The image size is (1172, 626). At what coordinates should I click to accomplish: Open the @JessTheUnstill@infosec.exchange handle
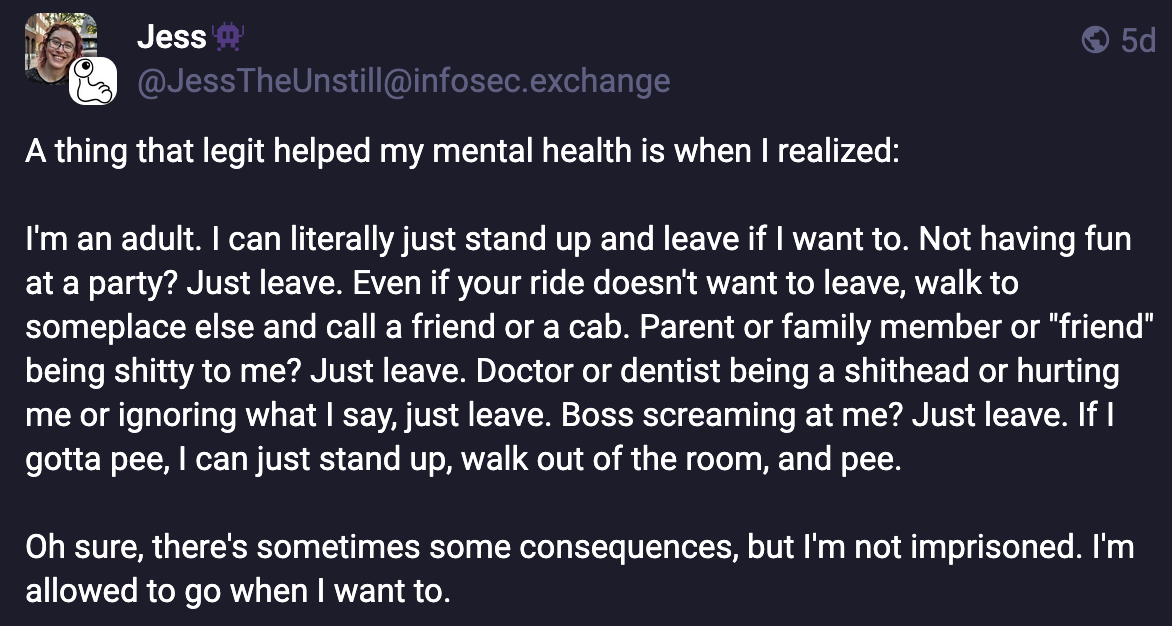(403, 80)
